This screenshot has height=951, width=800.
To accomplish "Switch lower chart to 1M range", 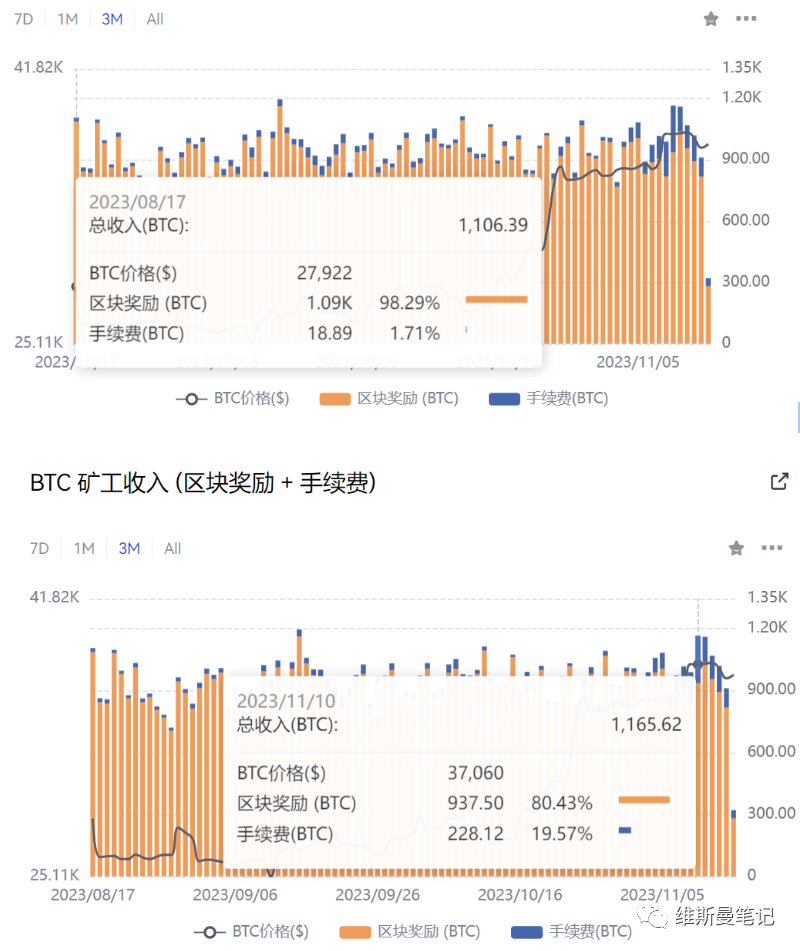I will [84, 548].
